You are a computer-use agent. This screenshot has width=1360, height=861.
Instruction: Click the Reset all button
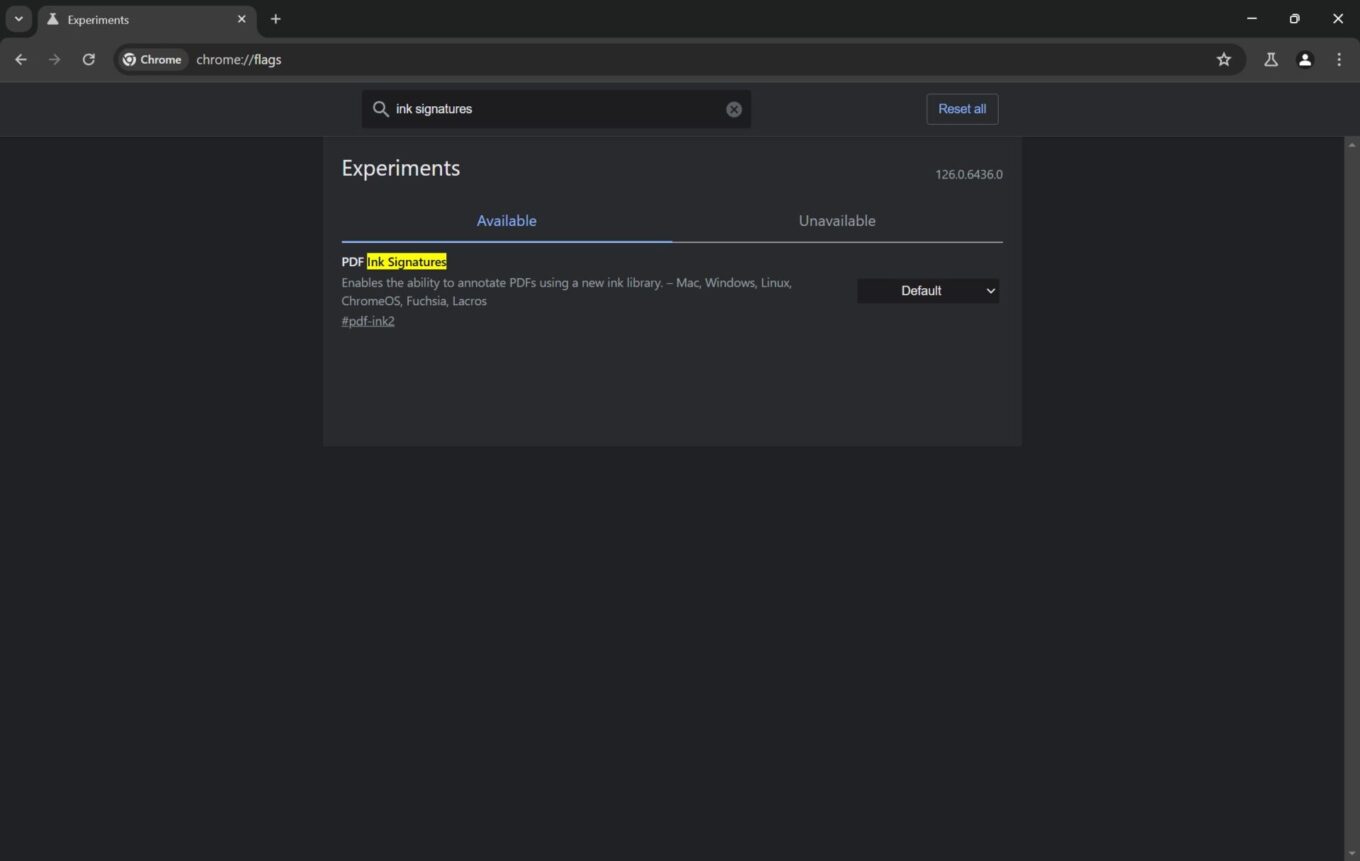(962, 109)
